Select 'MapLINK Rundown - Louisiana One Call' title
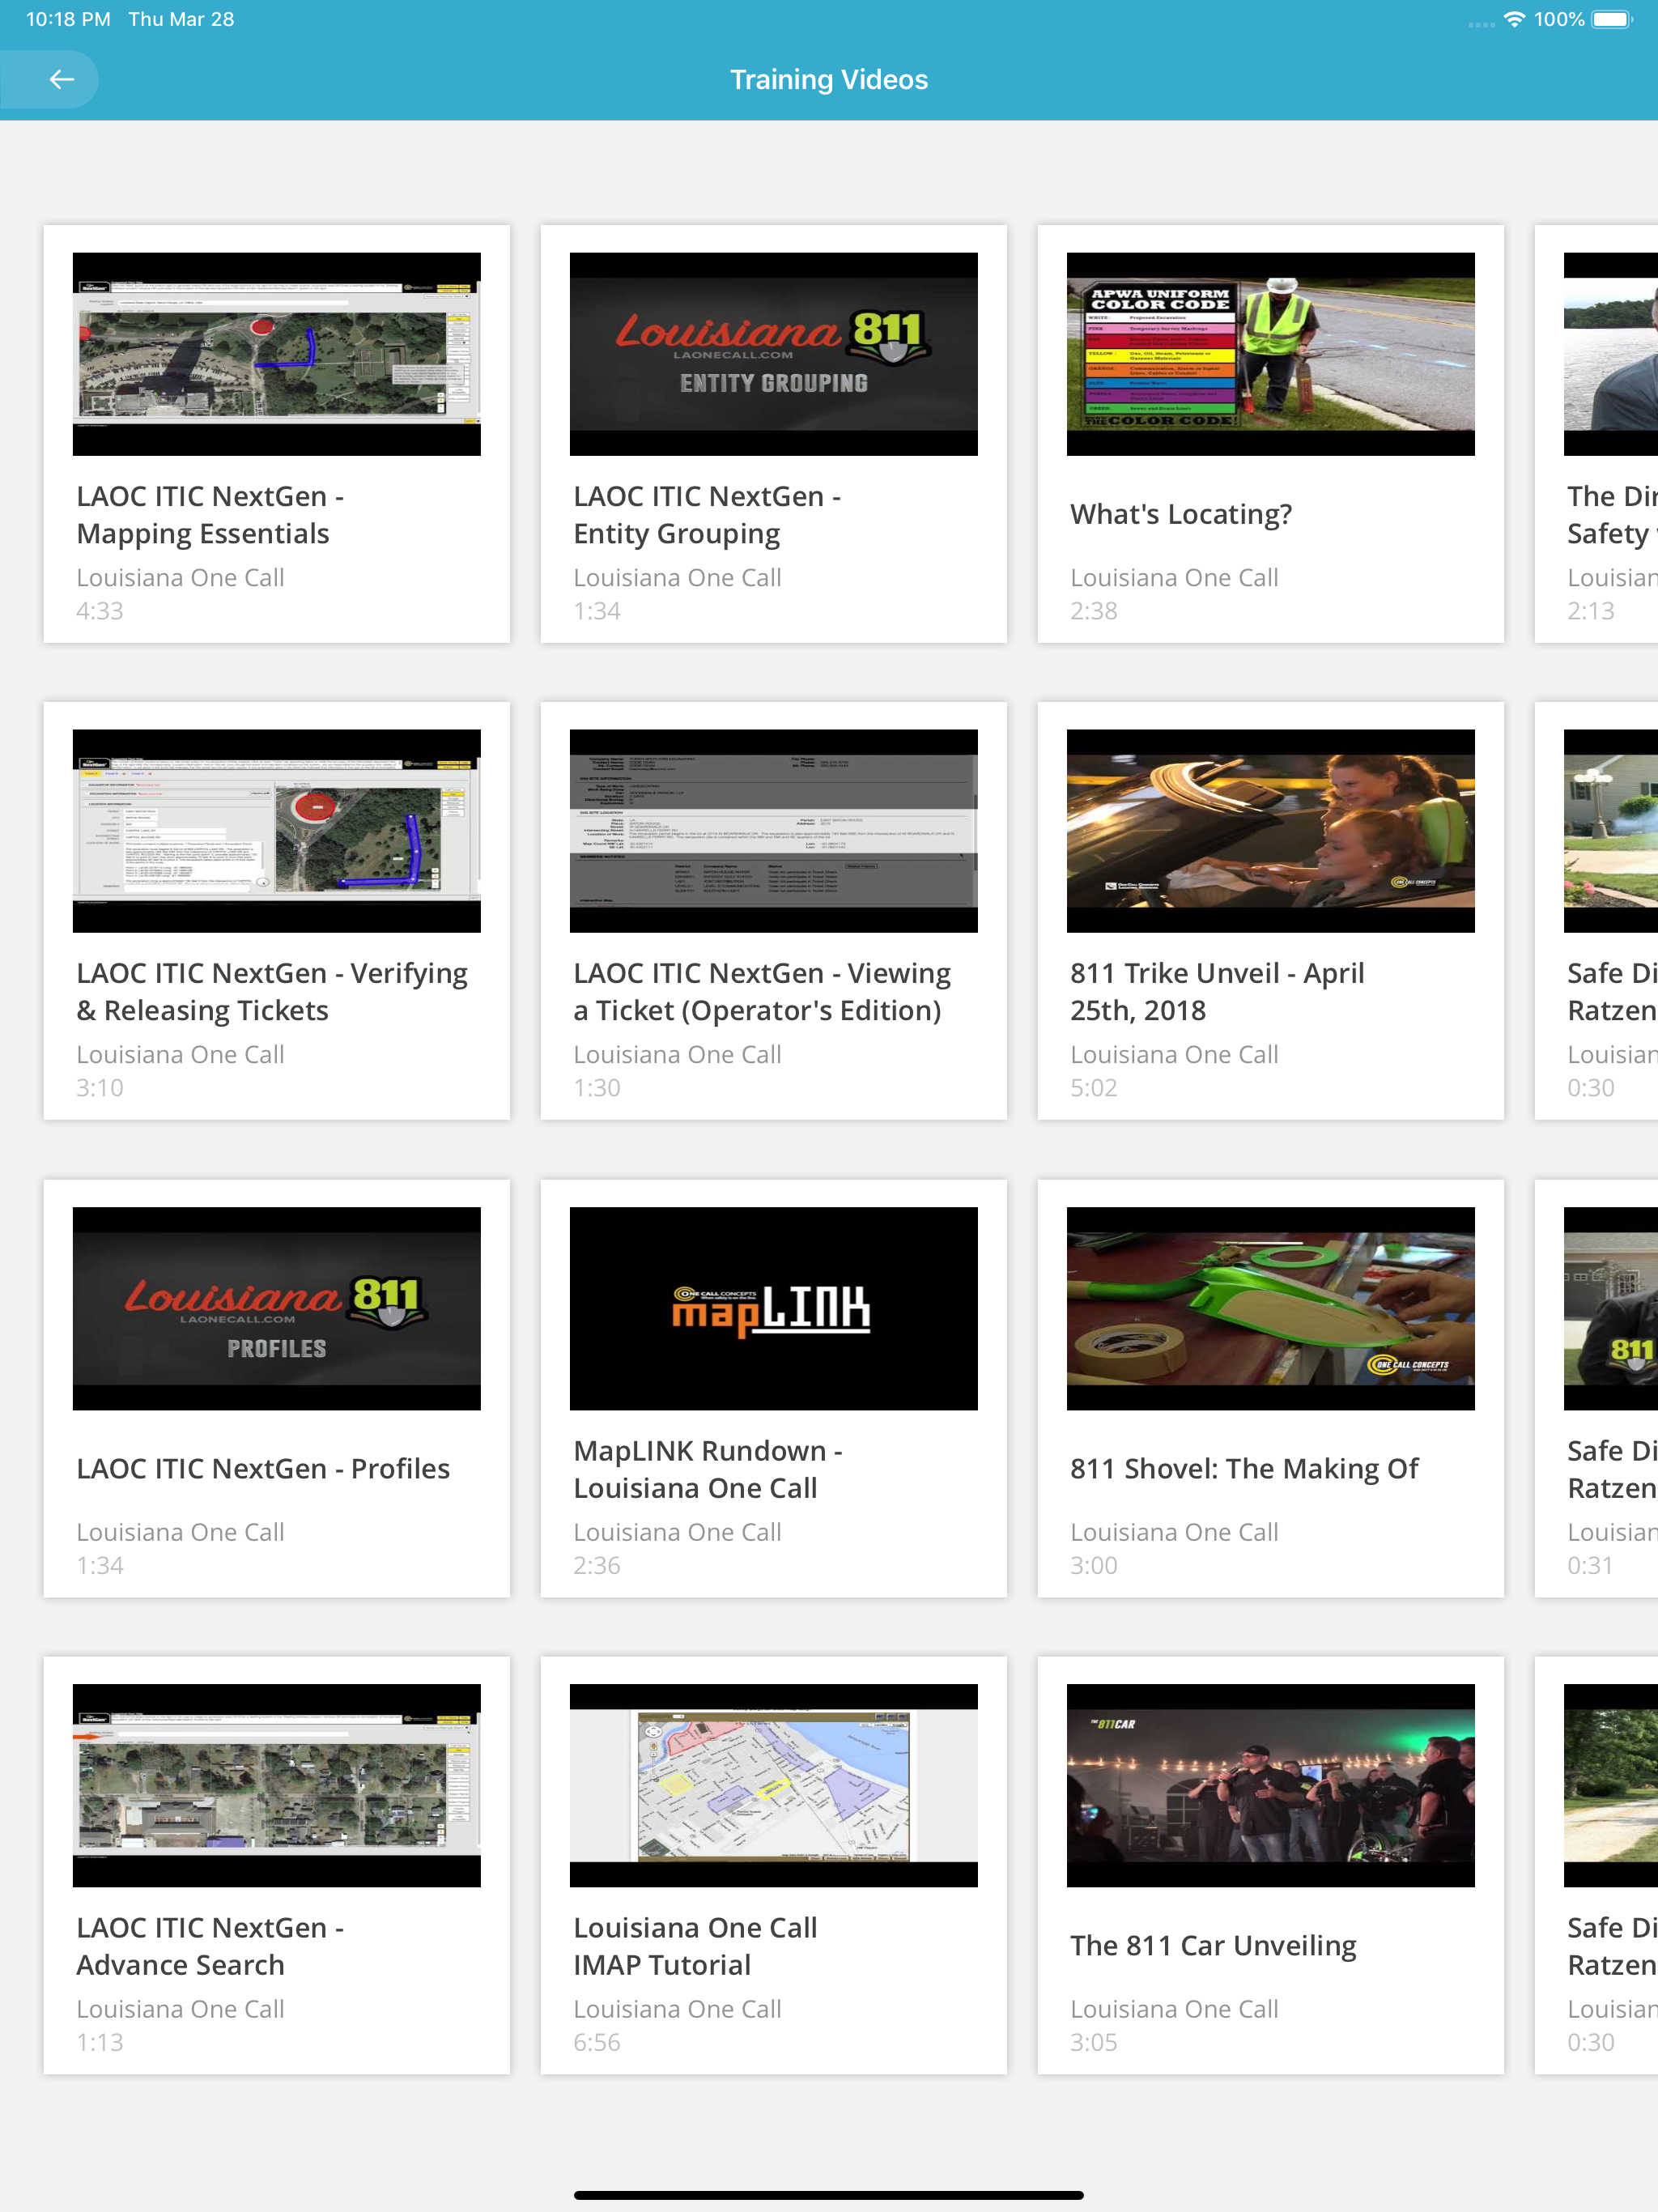This screenshot has width=1658, height=2212. click(708, 1469)
